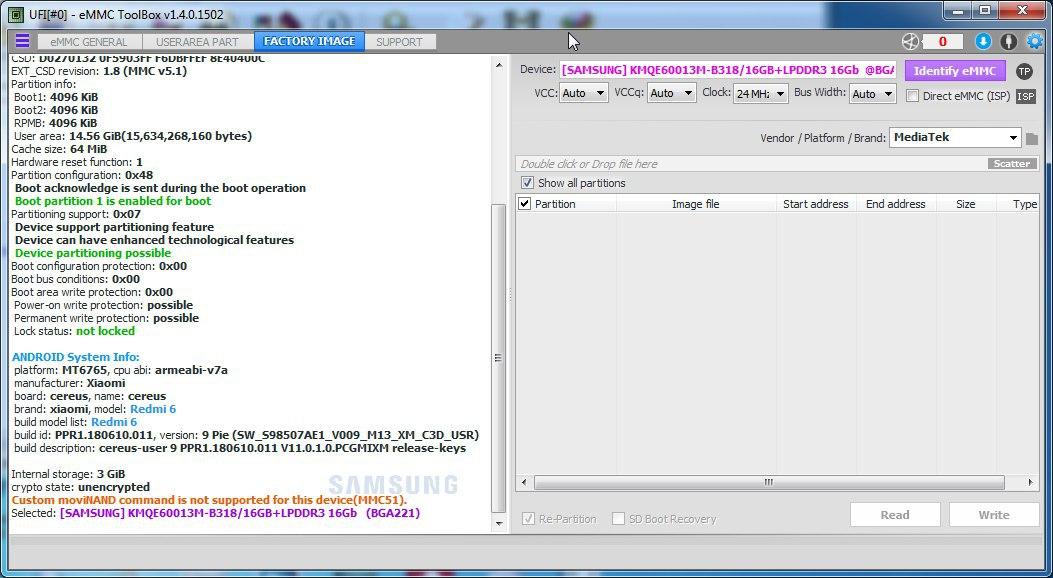Click the Device name field

729,70
